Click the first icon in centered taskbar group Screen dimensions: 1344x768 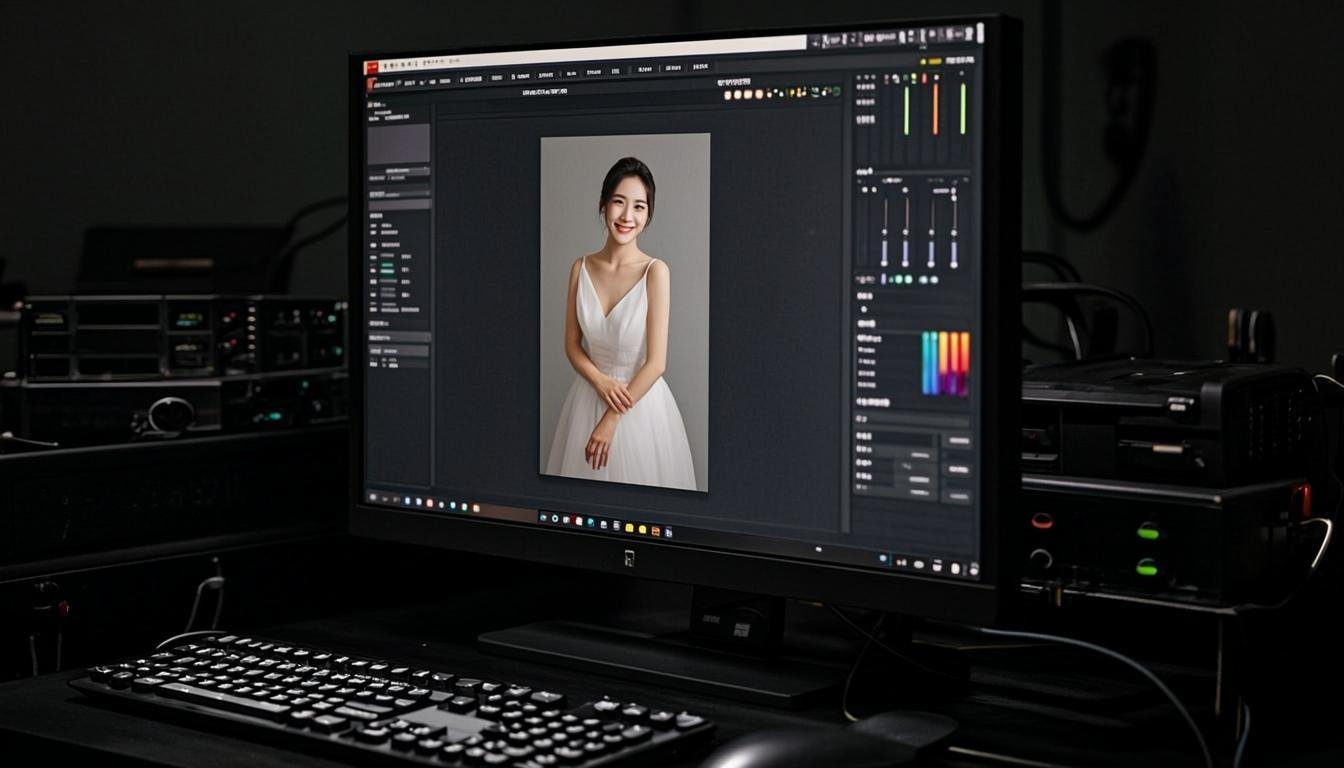(x=543, y=517)
